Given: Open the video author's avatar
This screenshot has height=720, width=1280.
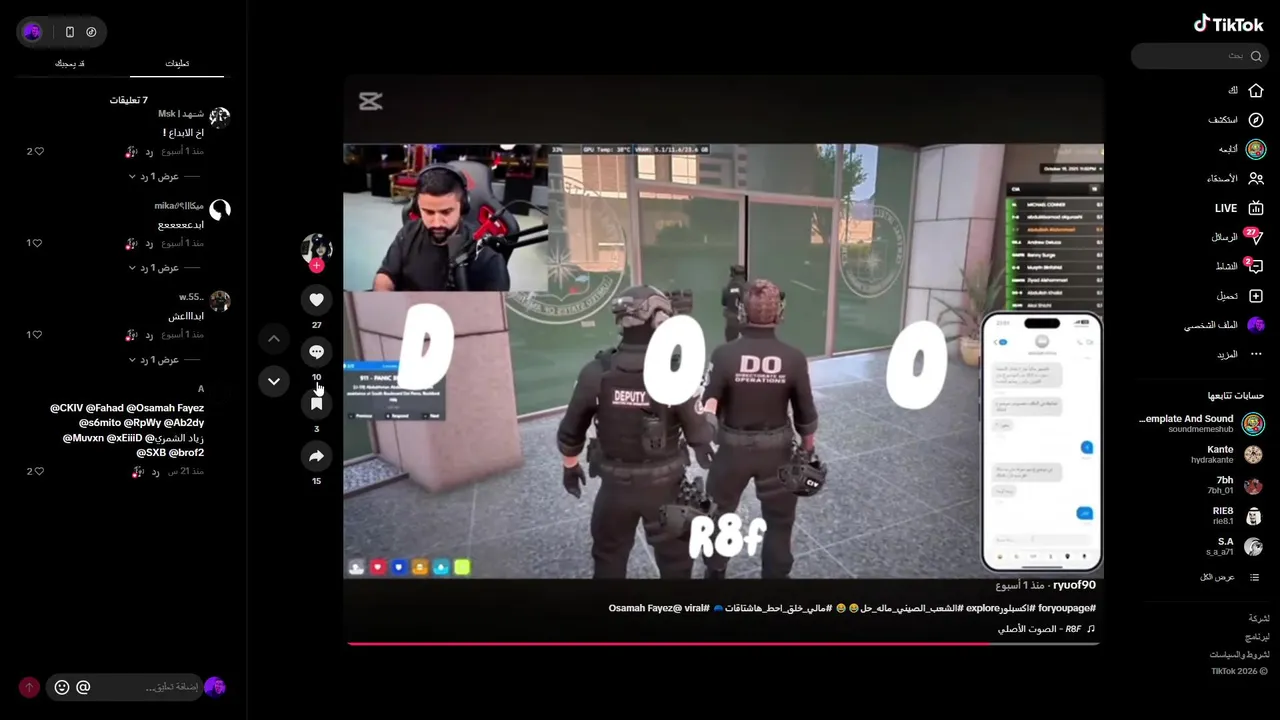Looking at the screenshot, I should (x=317, y=248).
